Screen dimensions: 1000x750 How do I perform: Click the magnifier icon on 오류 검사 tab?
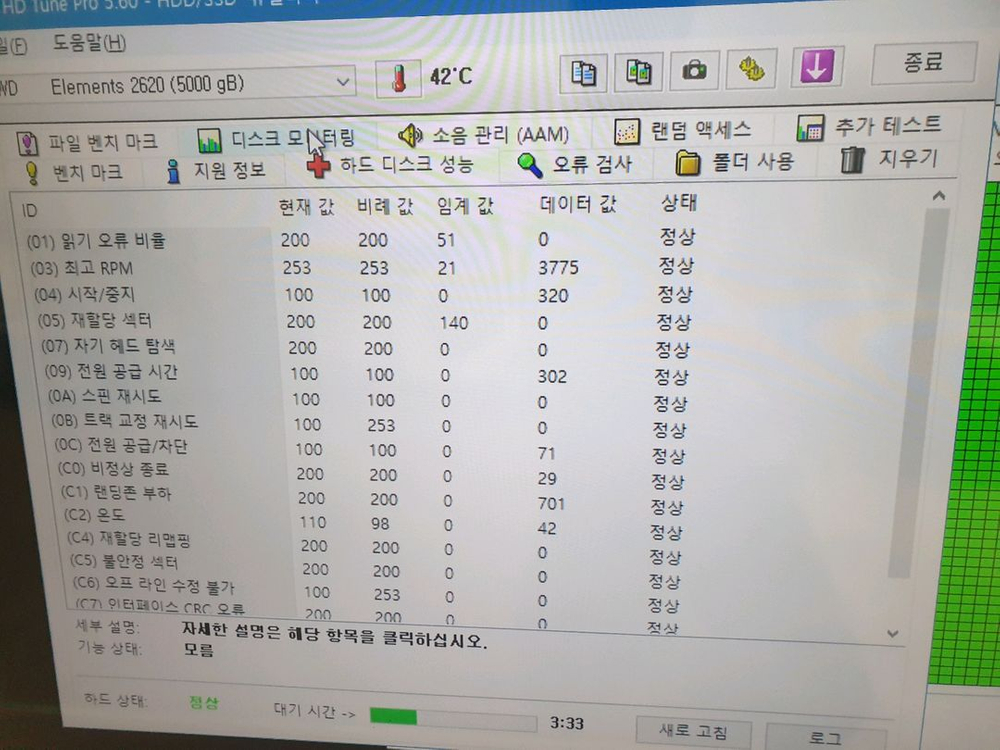coord(530,162)
